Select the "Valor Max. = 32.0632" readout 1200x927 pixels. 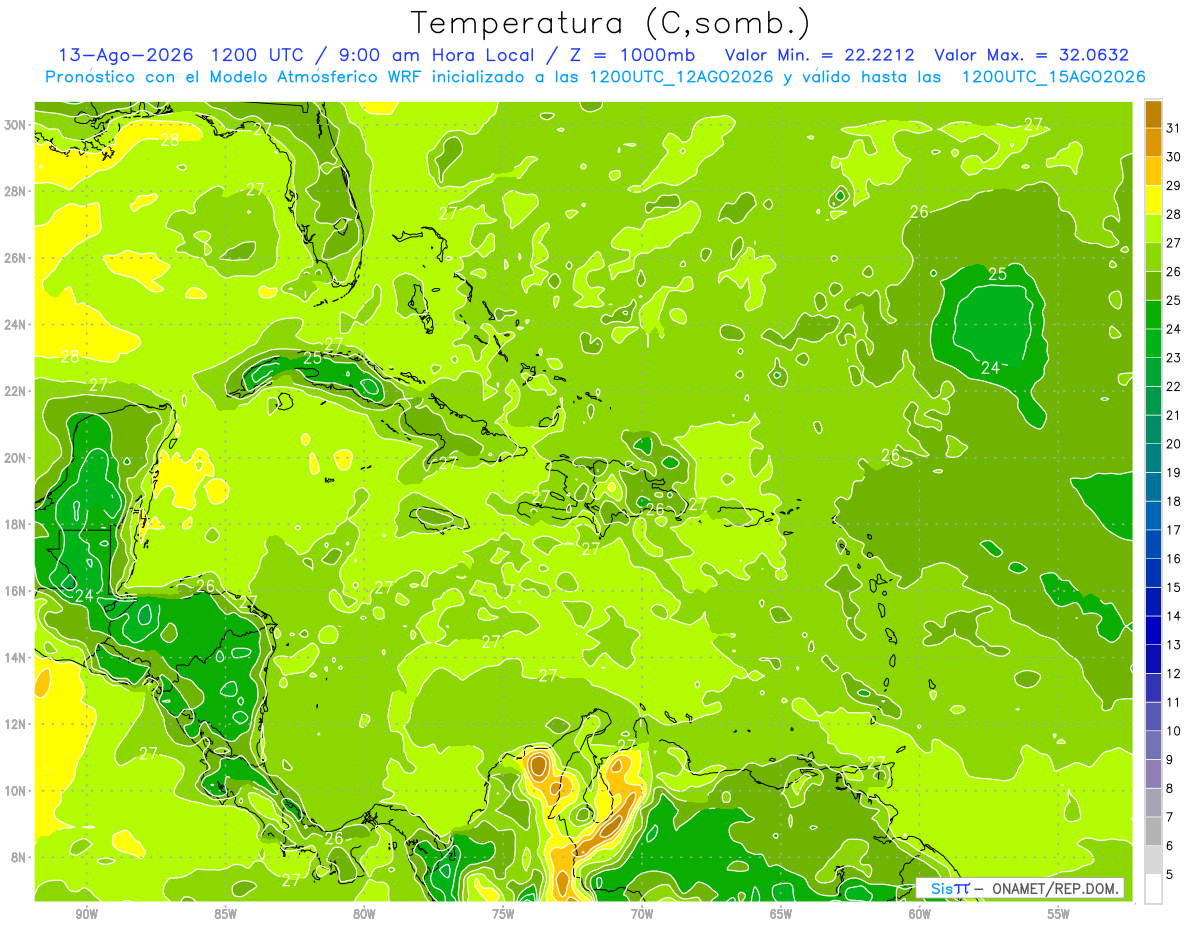tap(1032, 55)
